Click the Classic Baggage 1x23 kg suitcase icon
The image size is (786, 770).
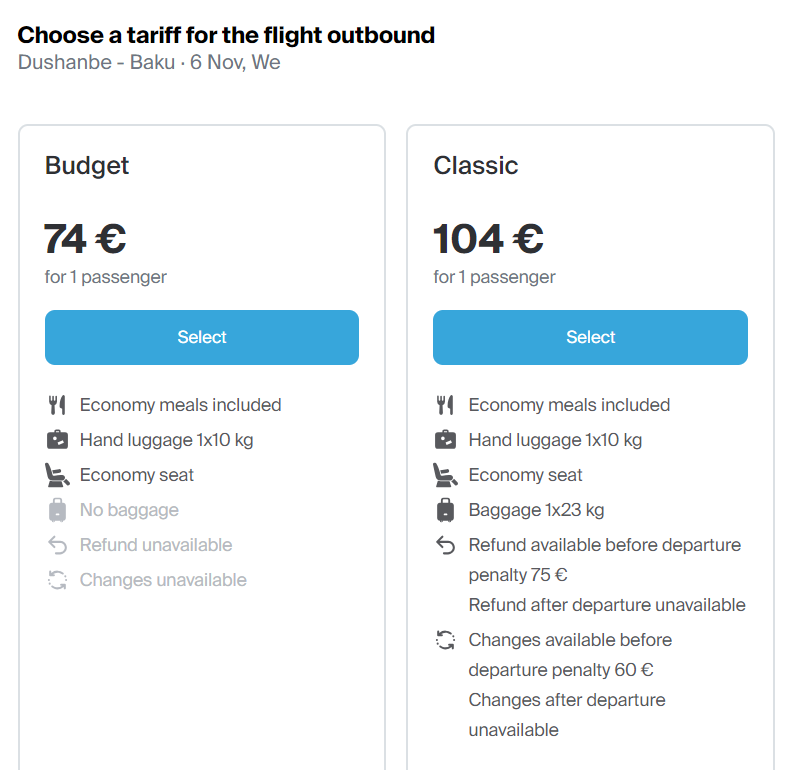point(445,510)
